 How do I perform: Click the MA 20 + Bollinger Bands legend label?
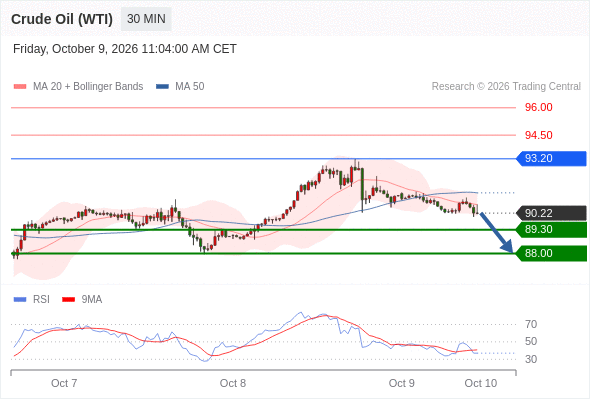point(88,87)
